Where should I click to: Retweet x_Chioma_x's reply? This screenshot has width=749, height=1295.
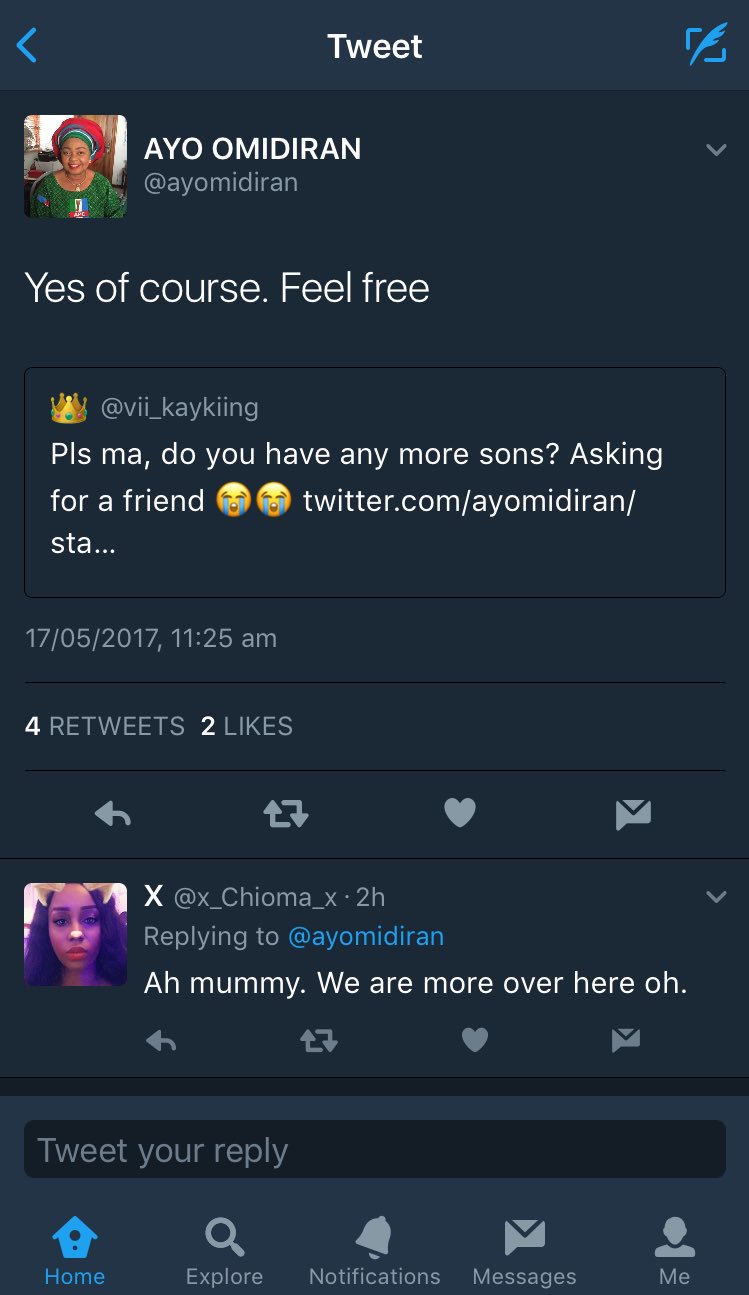[319, 1041]
